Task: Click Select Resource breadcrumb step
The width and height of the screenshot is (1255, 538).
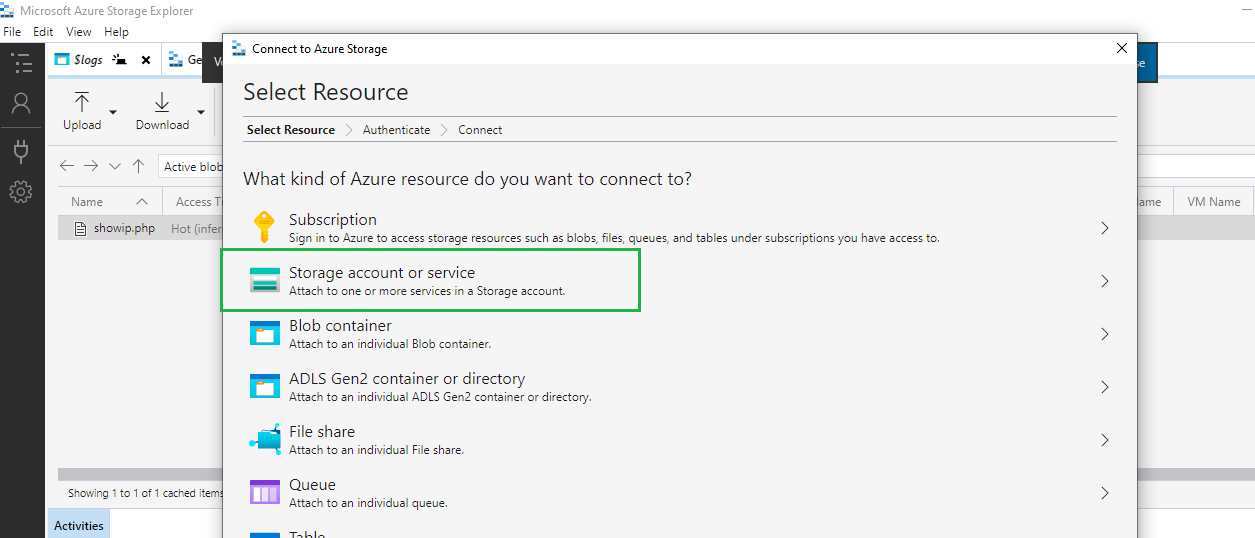Action: coord(291,130)
